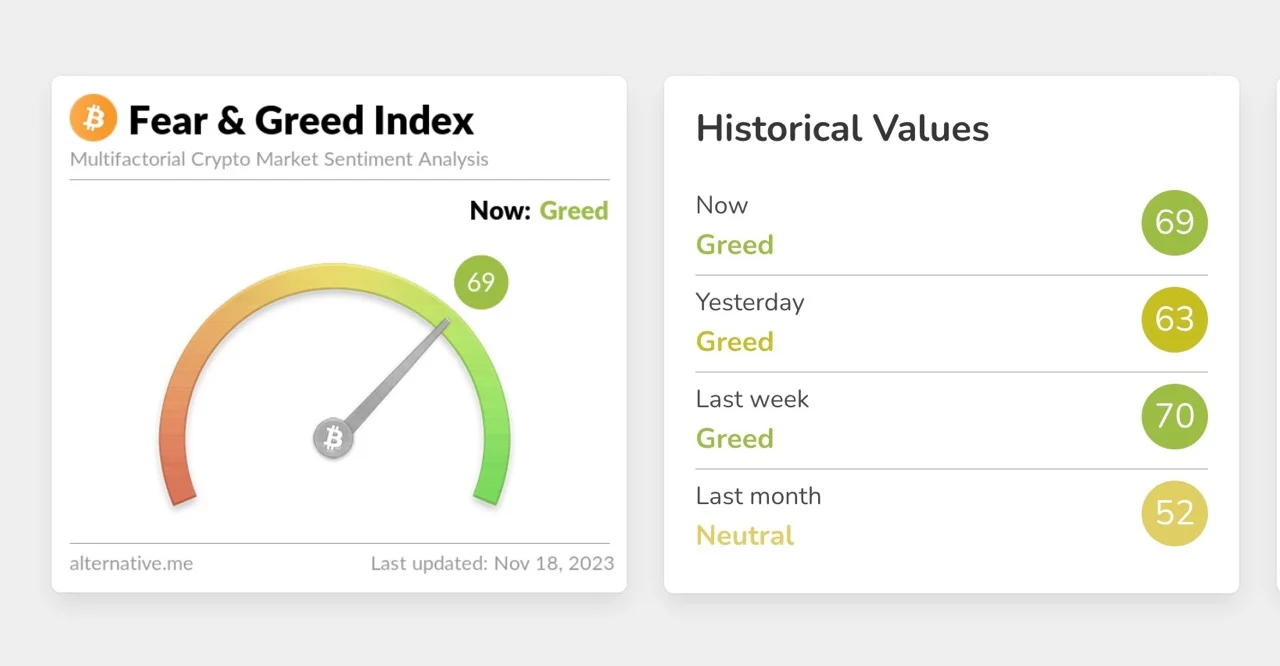Click the Yesterday value 63 circle
The width and height of the screenshot is (1280, 666).
coord(1174,319)
